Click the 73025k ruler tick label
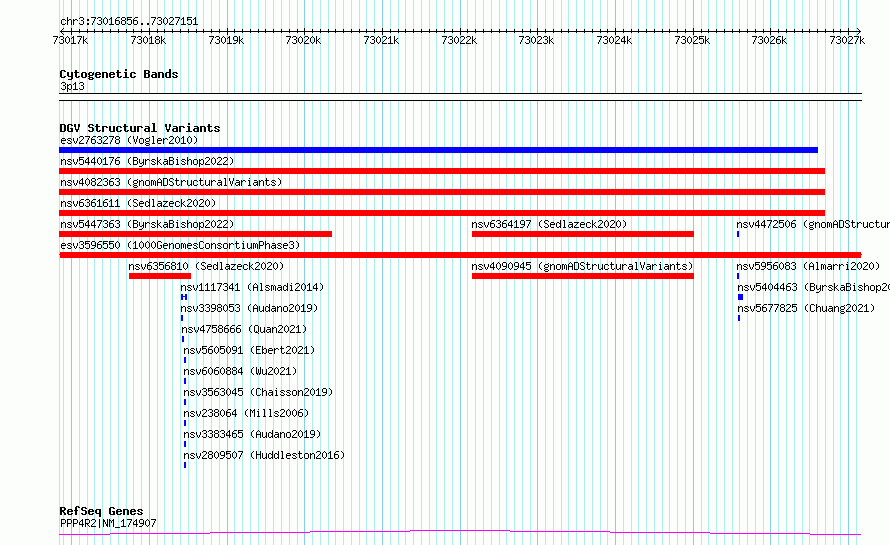This screenshot has height=545, width=890. click(691, 40)
